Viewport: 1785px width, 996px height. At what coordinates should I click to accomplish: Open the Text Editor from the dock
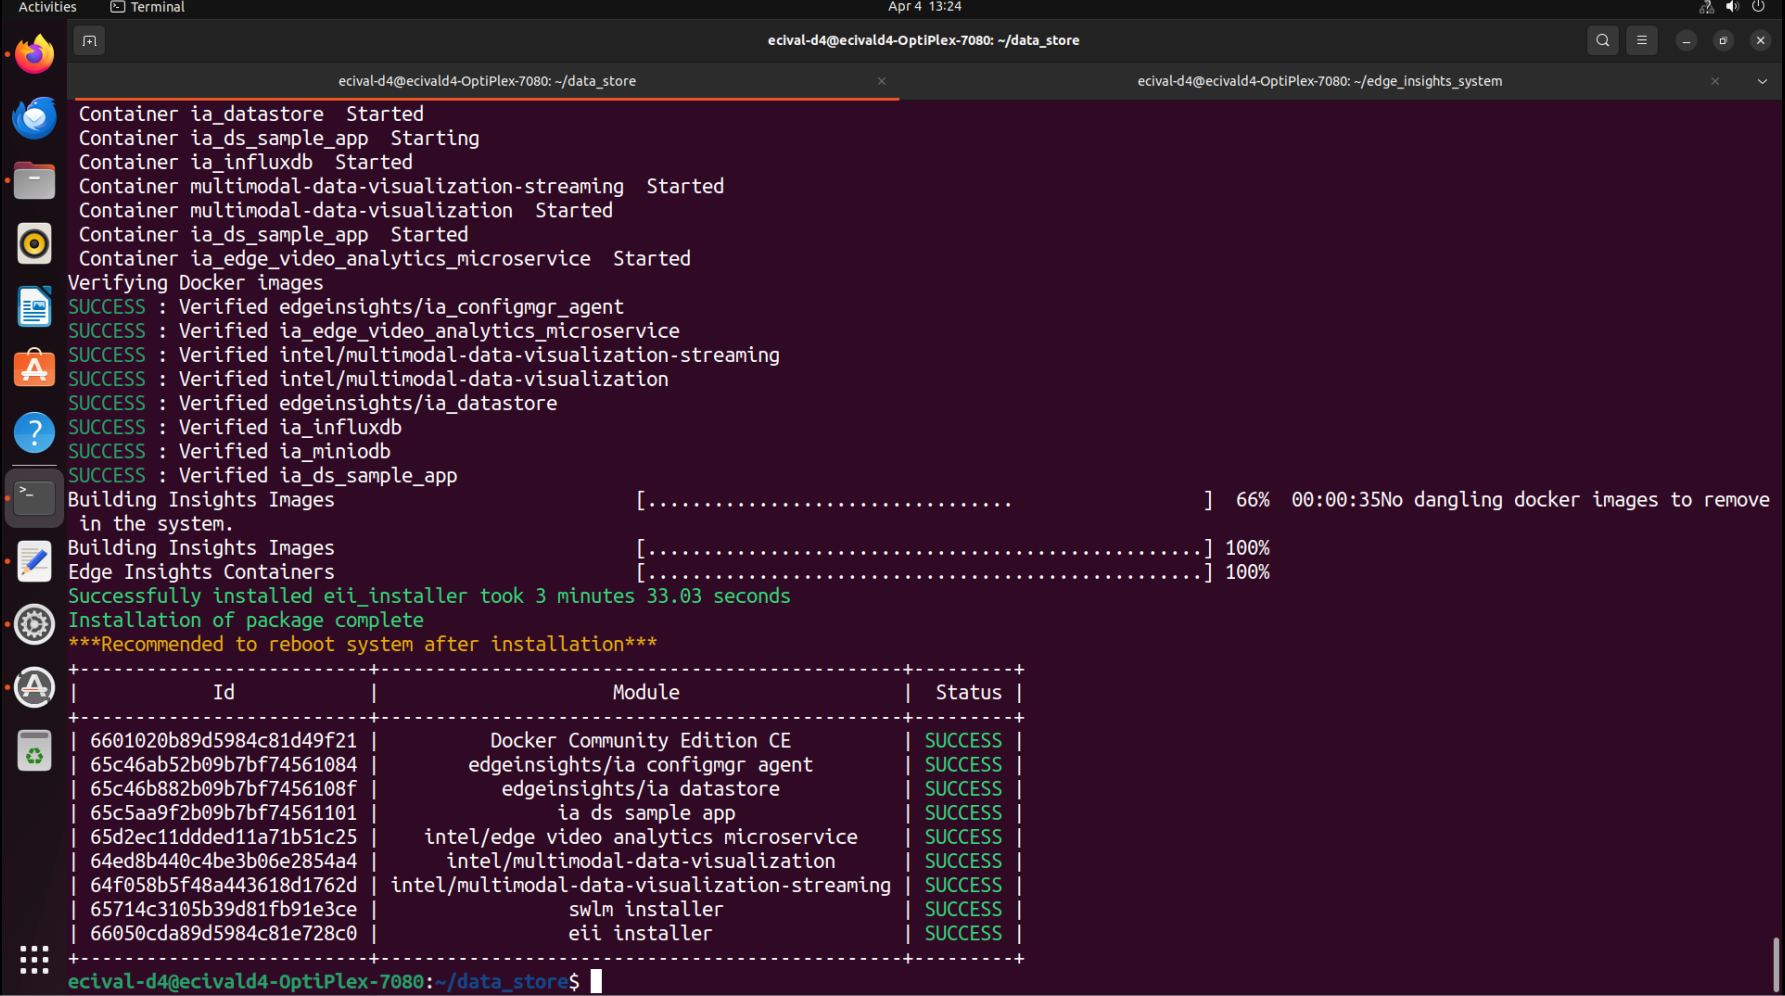pos(34,561)
